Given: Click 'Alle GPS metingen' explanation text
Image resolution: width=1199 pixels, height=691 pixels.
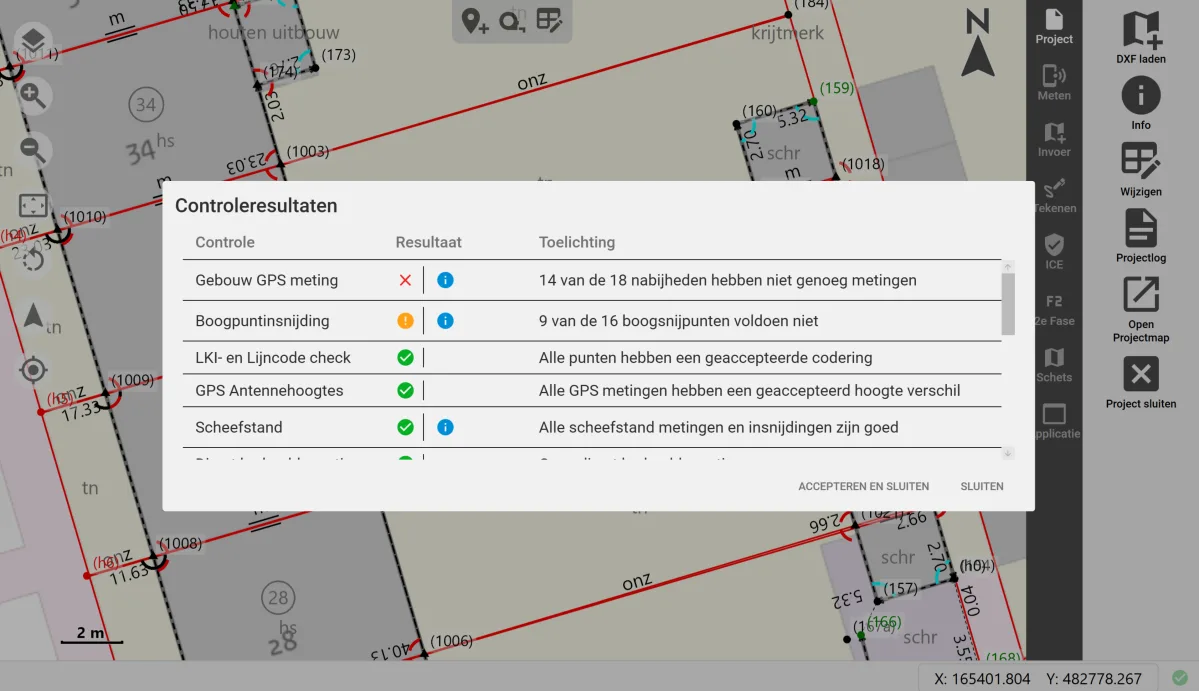Looking at the screenshot, I should (x=749, y=390).
